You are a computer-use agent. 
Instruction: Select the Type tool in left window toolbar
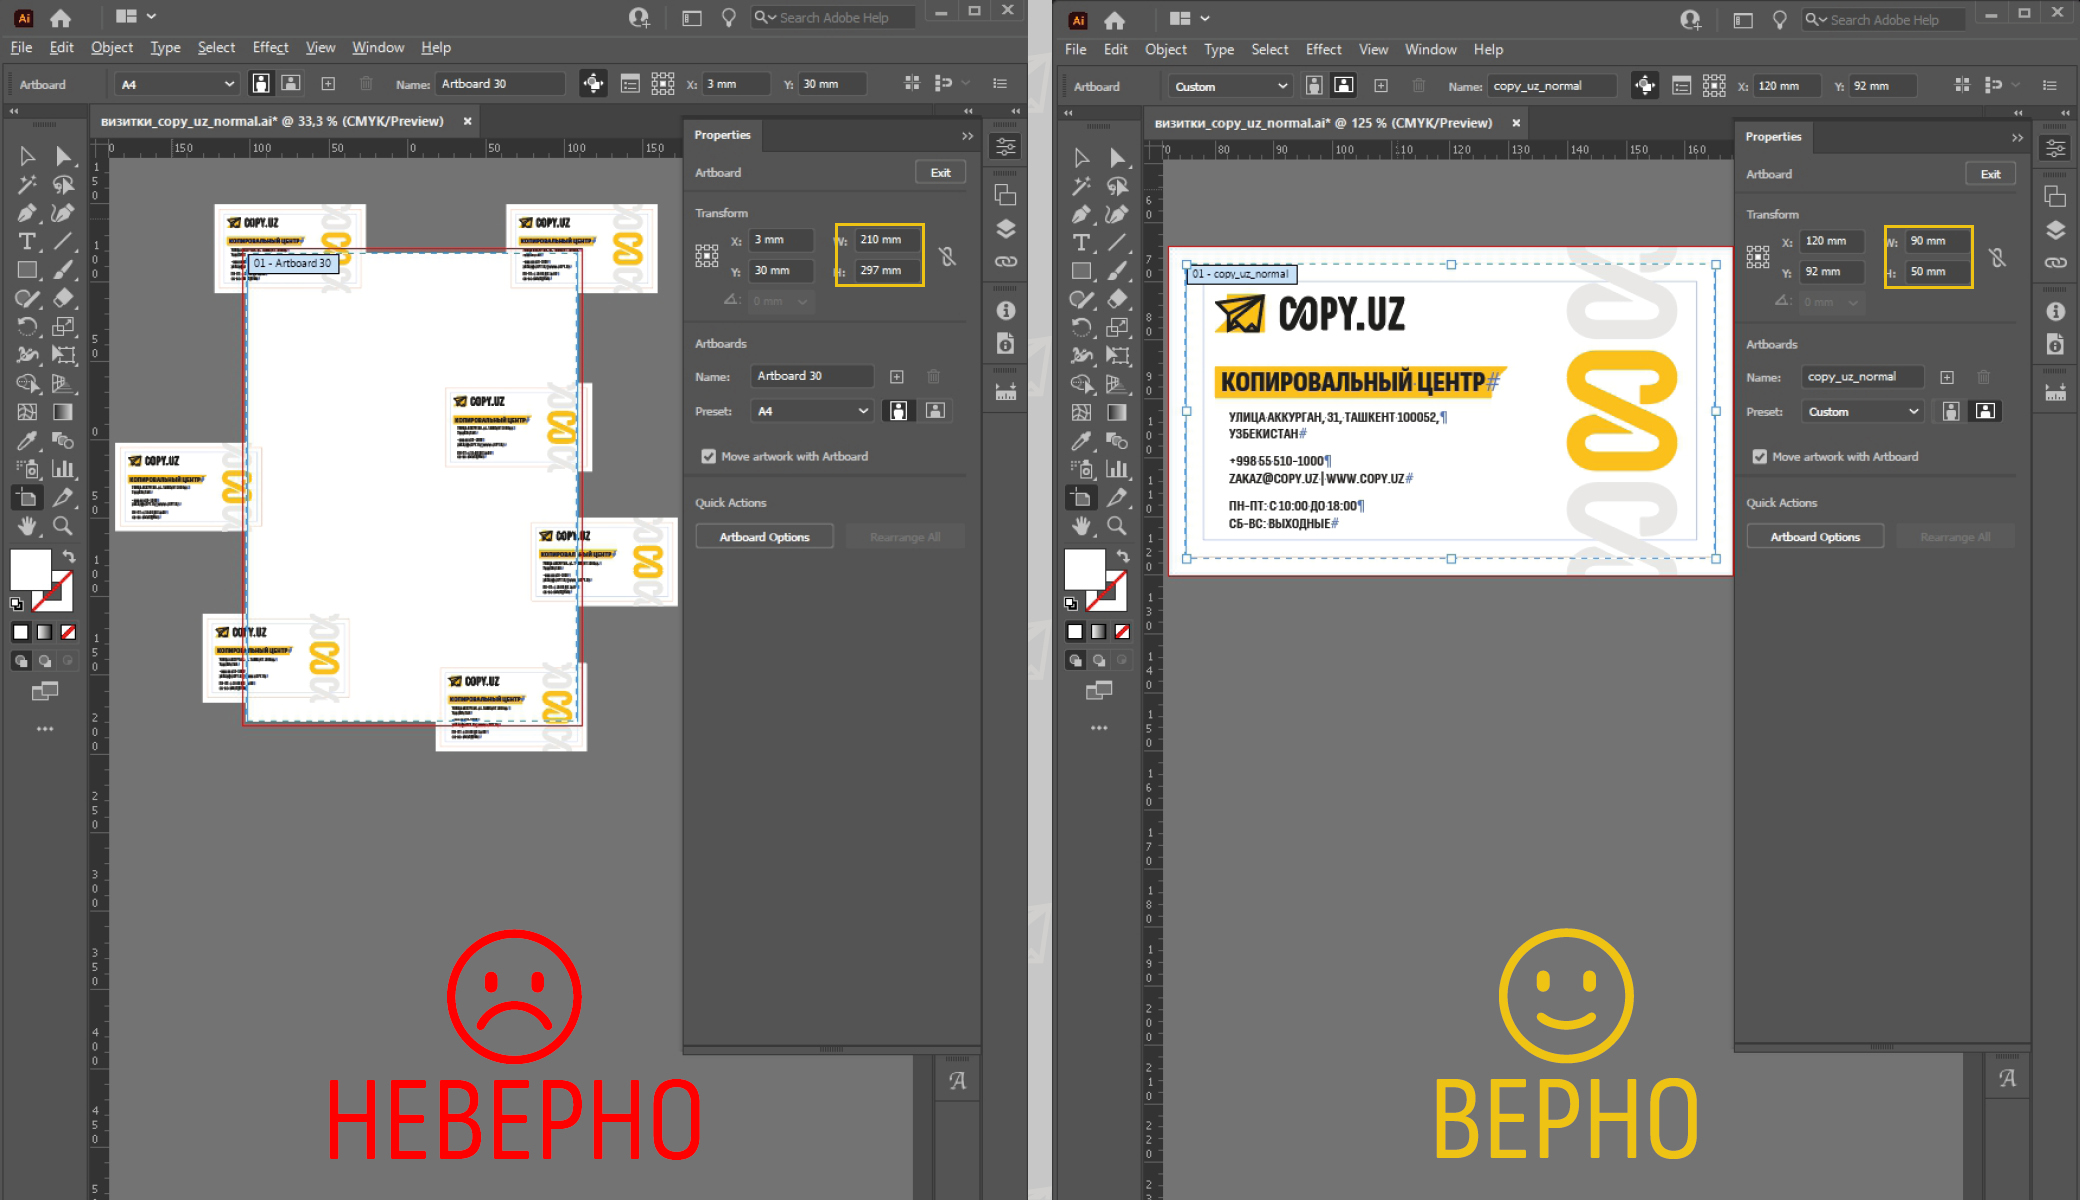tap(27, 241)
